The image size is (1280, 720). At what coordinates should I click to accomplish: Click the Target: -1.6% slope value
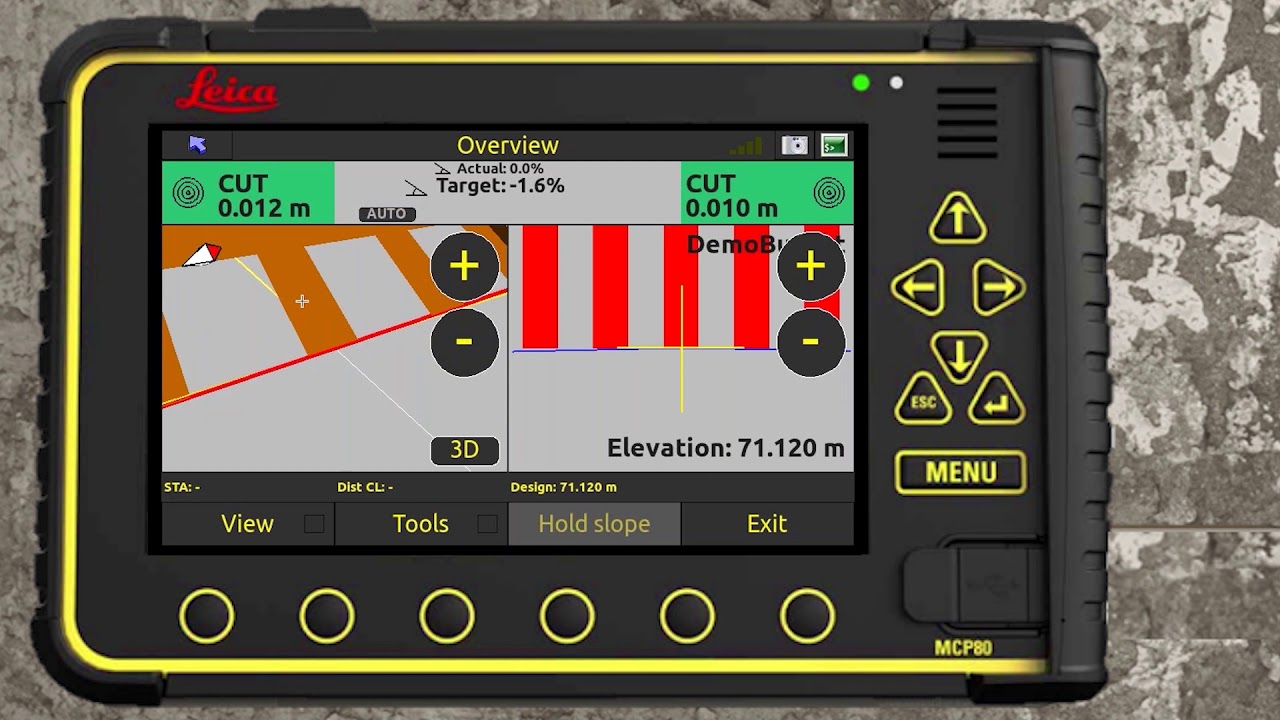(500, 186)
